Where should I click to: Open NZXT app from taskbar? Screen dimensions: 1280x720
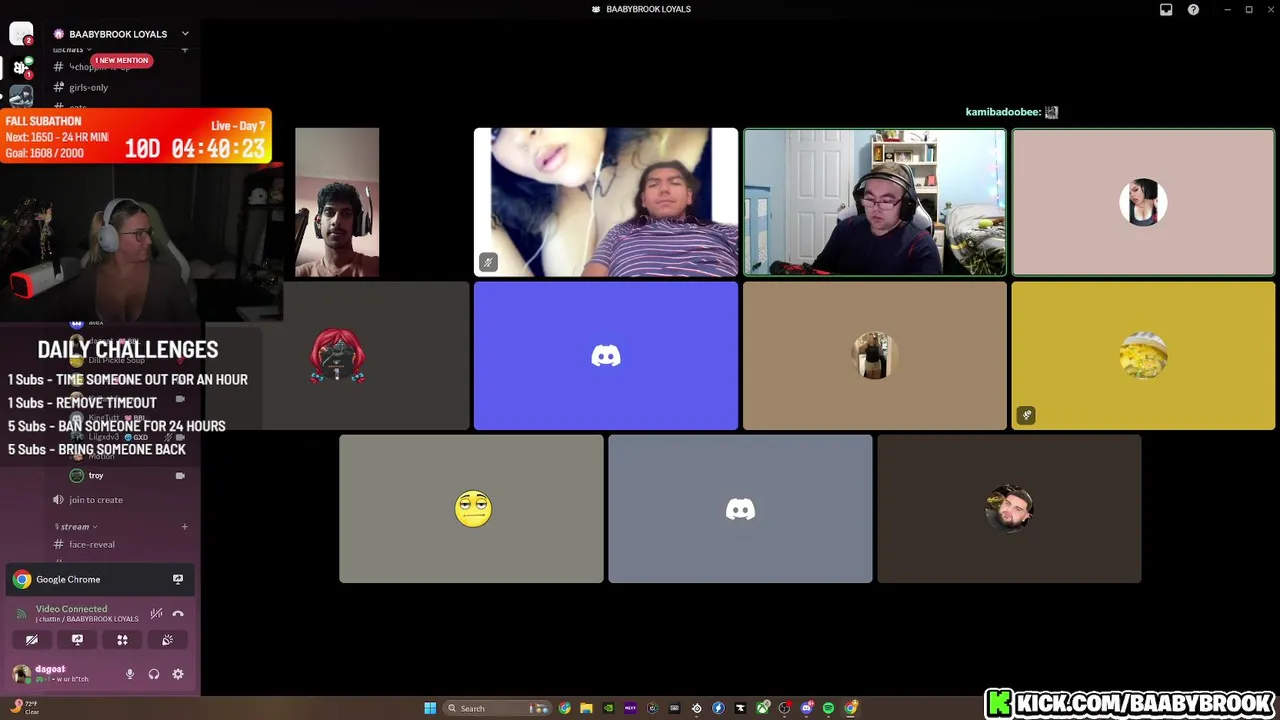[630, 708]
